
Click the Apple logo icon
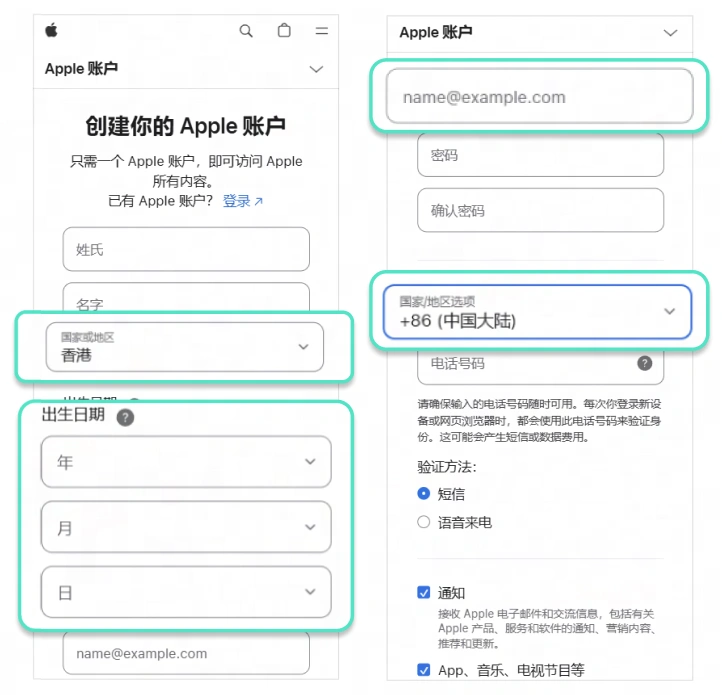pos(52,30)
